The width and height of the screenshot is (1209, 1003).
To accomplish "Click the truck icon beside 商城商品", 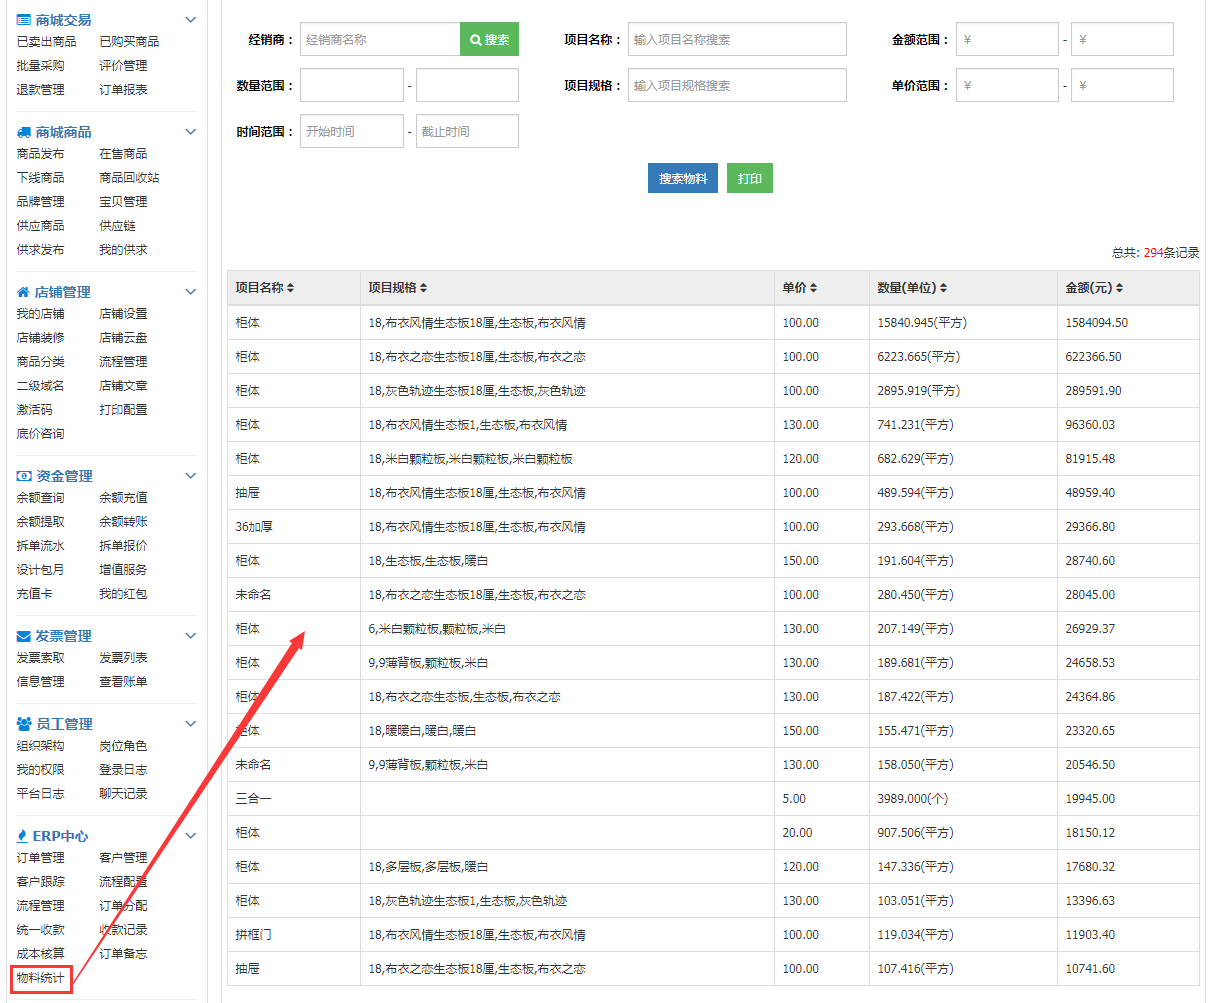I will point(23,132).
